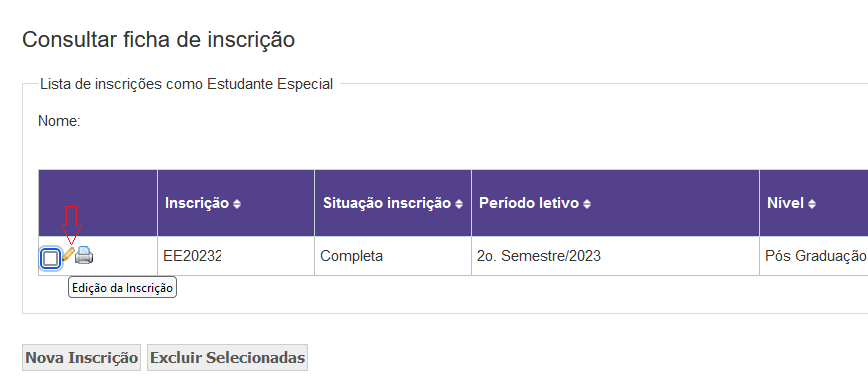Select the Consultar ficha de inscrição heading

pos(158,40)
